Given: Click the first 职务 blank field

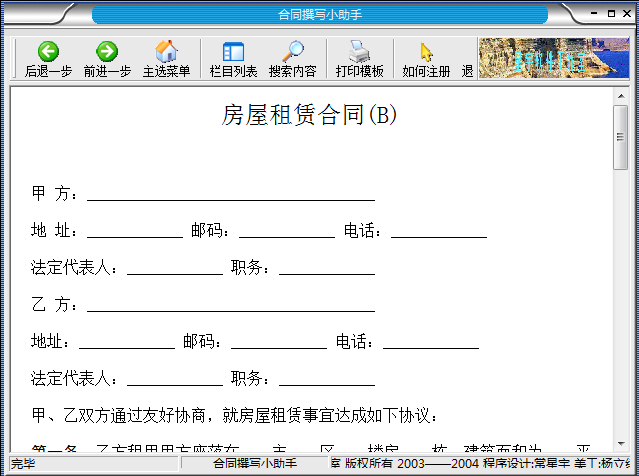Looking at the screenshot, I should (326, 267).
